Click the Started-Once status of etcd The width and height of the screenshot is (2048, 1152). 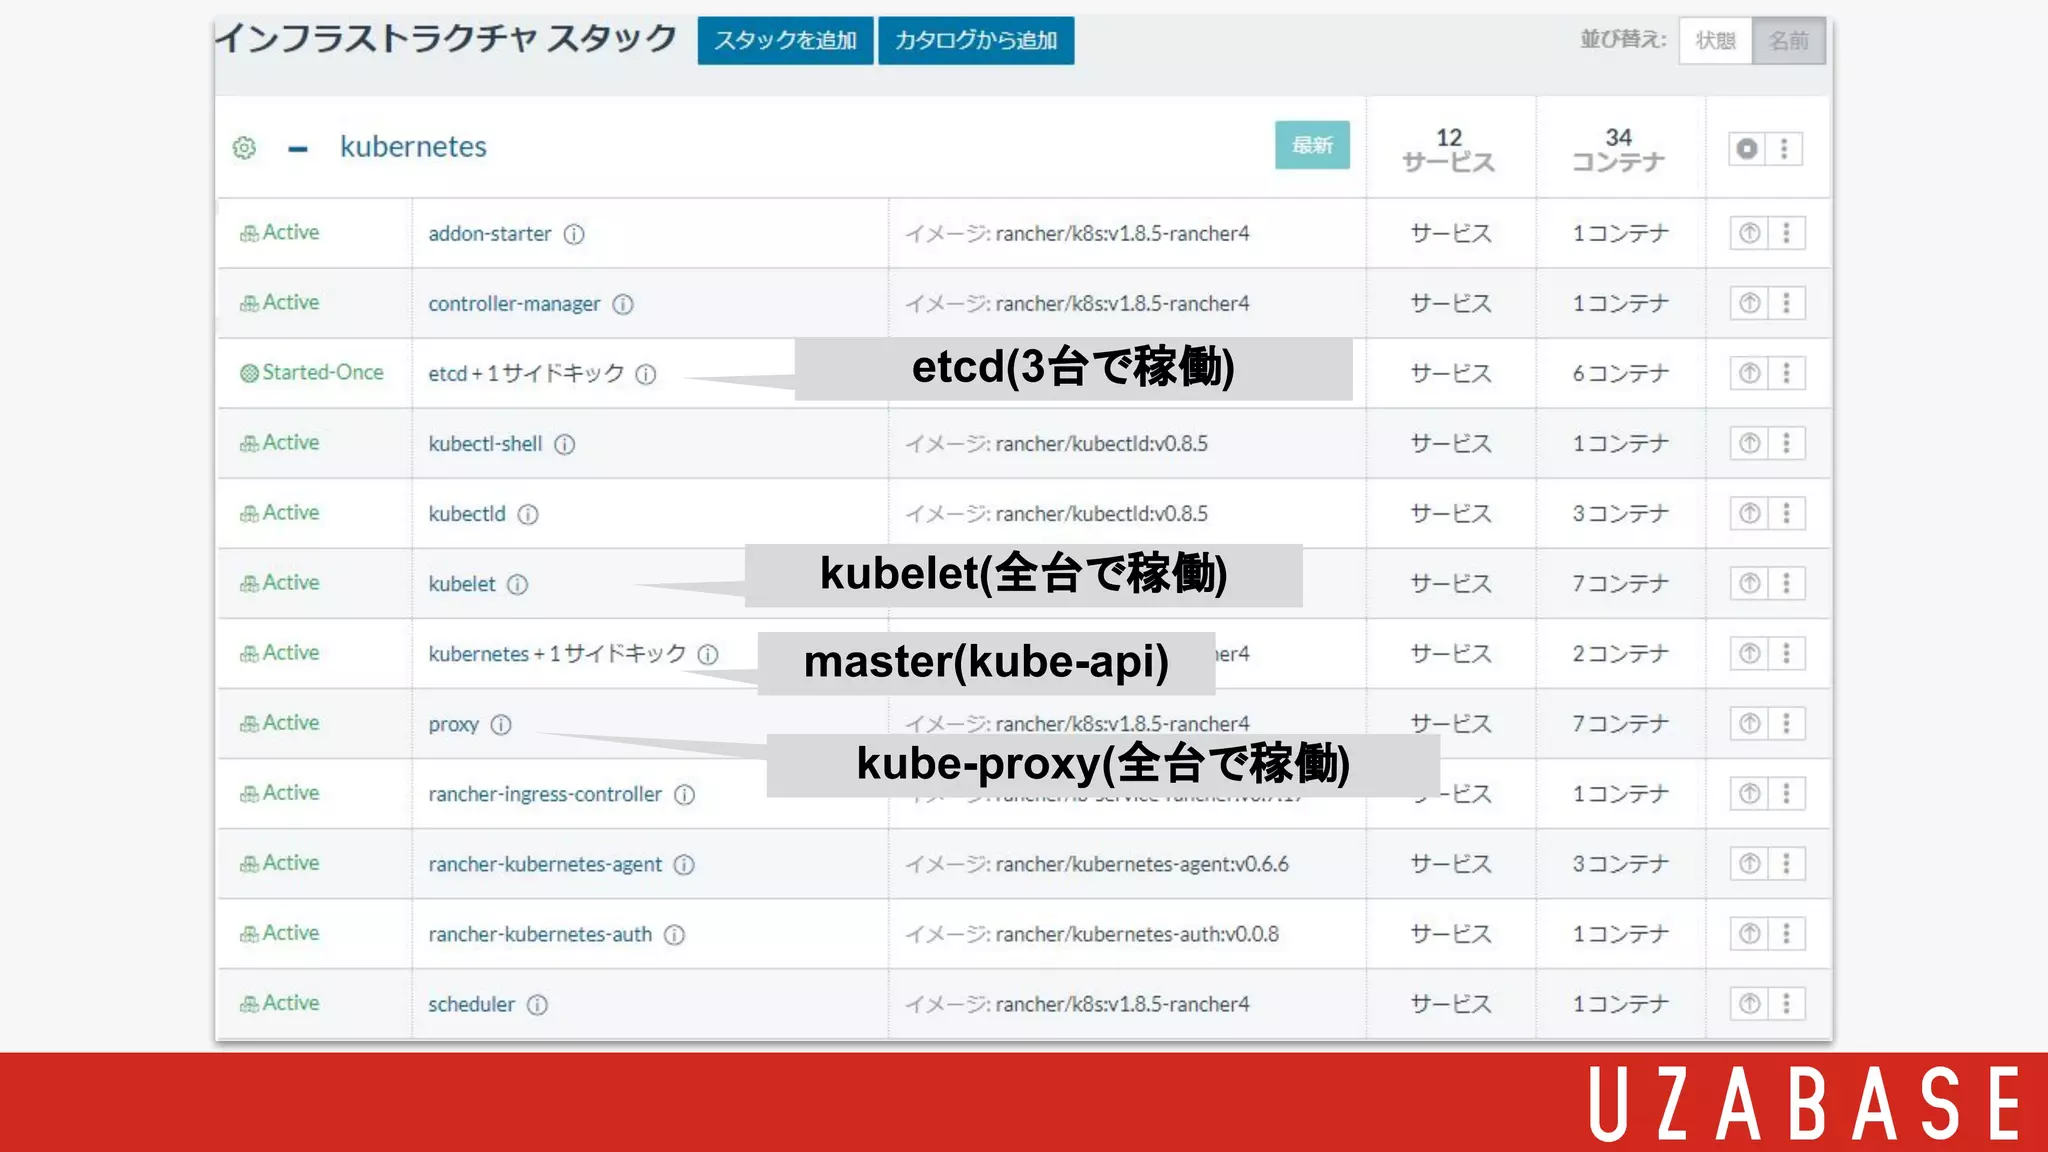point(312,372)
